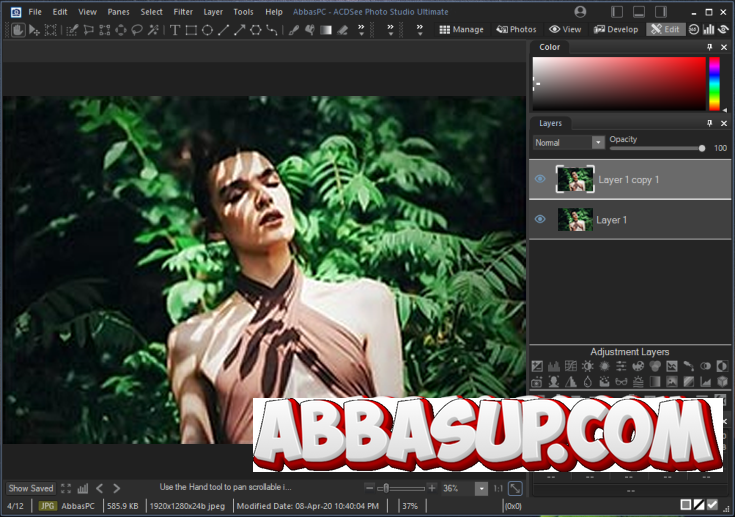
Task: Pick the Selection Brush tool
Action: tap(72, 30)
